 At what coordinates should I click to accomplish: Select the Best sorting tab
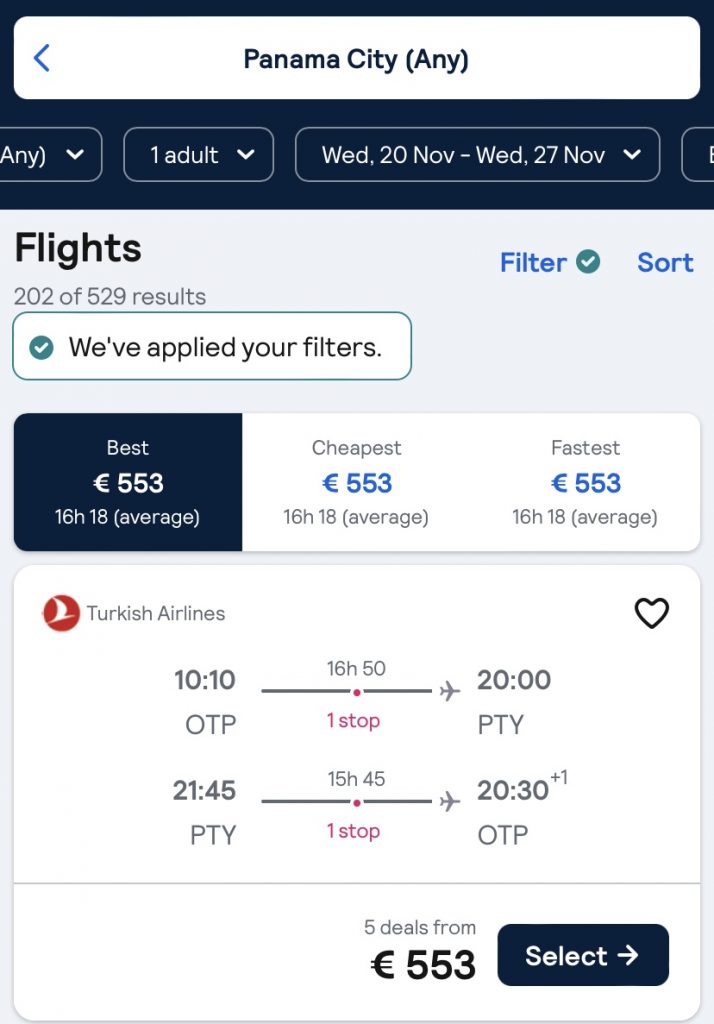coord(128,482)
